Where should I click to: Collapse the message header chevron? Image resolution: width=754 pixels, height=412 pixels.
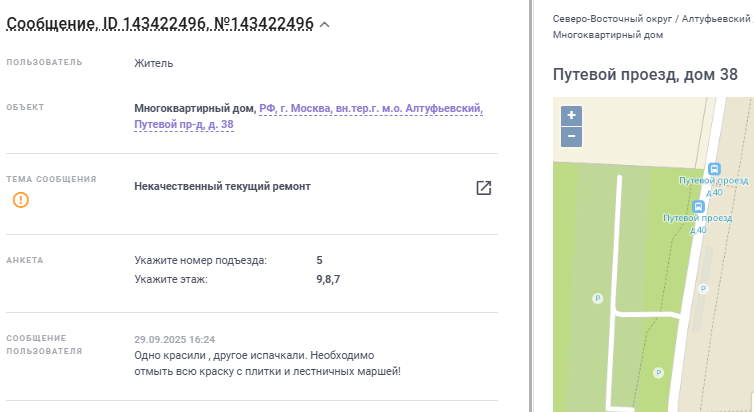[325, 23]
